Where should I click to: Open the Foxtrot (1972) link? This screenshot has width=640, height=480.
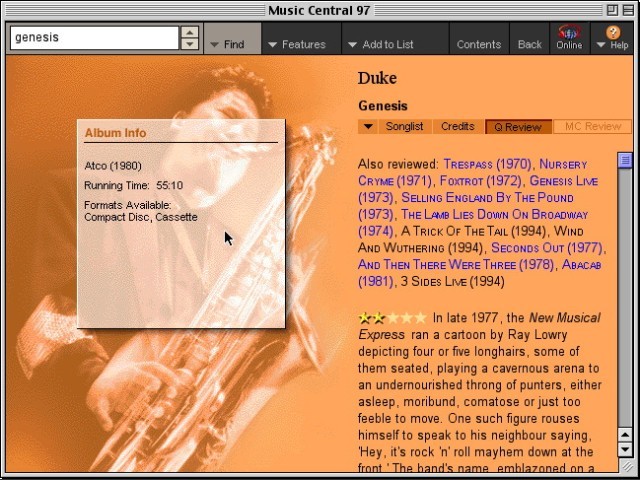[480, 181]
